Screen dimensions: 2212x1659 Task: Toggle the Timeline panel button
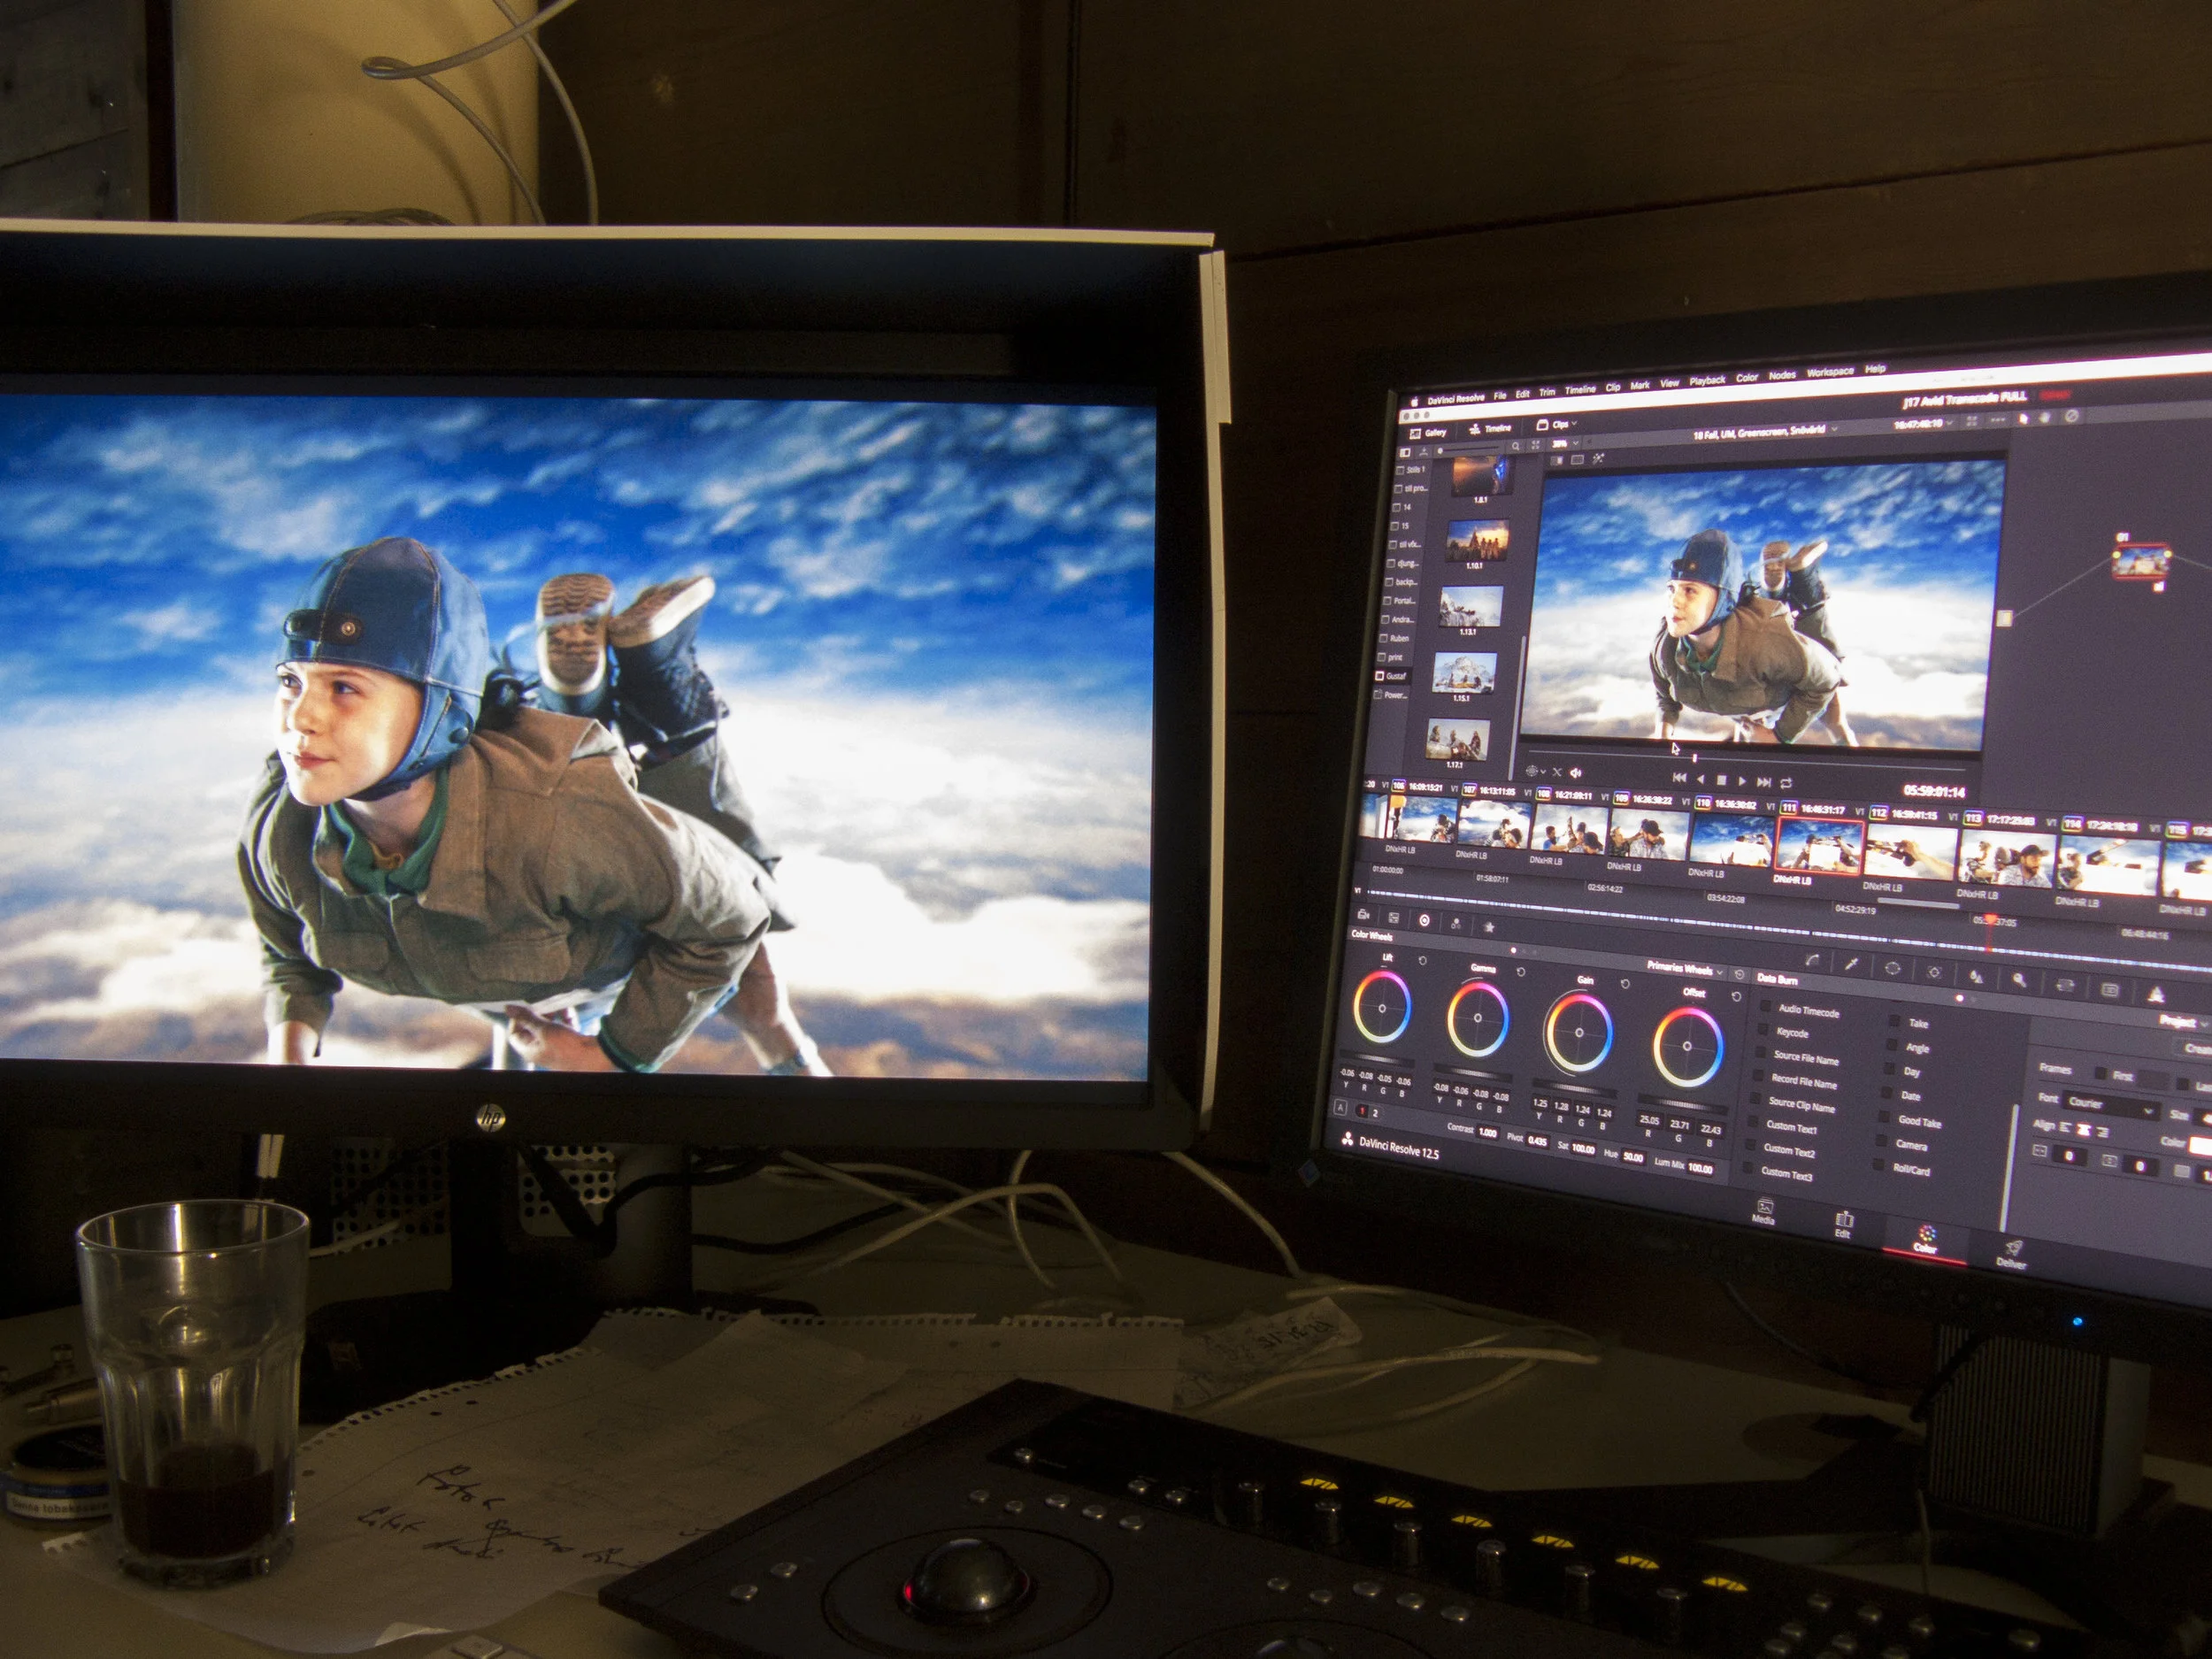[x=1492, y=430]
